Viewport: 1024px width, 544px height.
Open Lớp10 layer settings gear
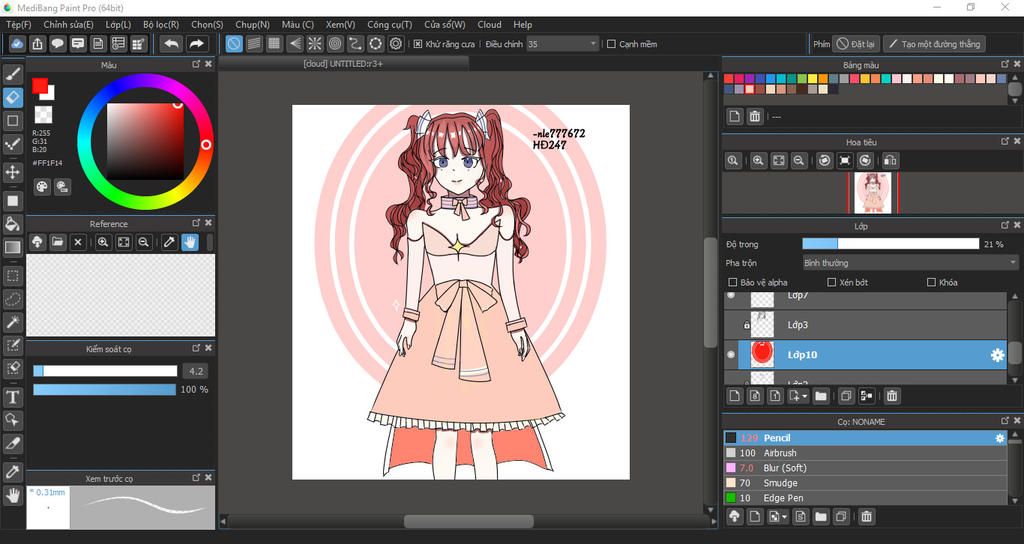tap(997, 355)
